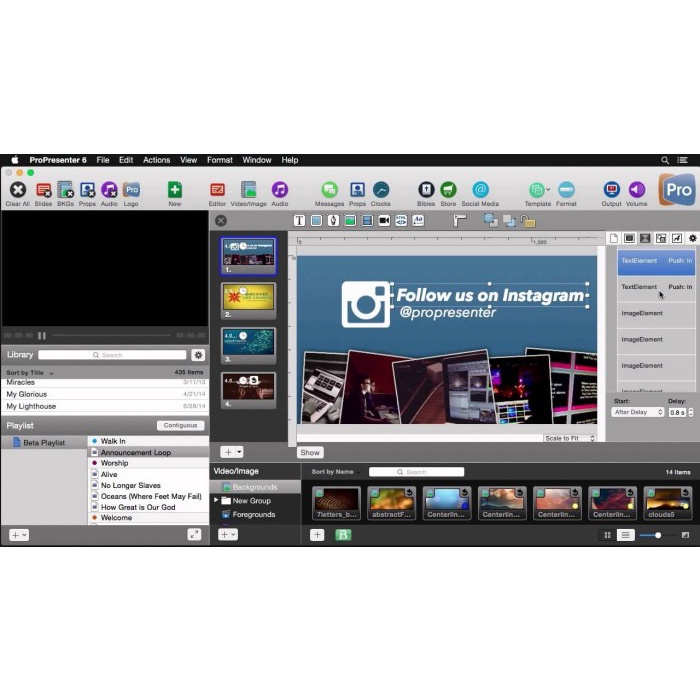Open the File menu
This screenshot has width=700, height=700.
103,160
